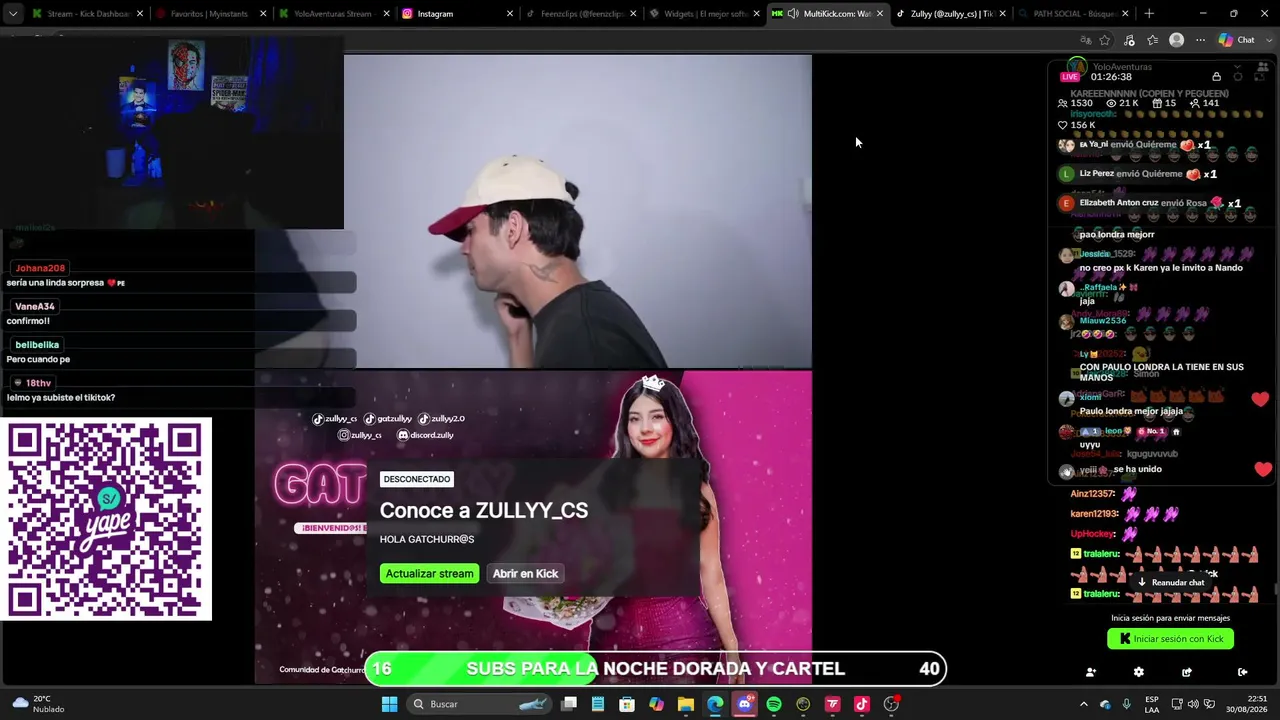This screenshot has width=1280, height=720.
Task: Open the ESP LAA language switcher
Action: [x=1152, y=704]
